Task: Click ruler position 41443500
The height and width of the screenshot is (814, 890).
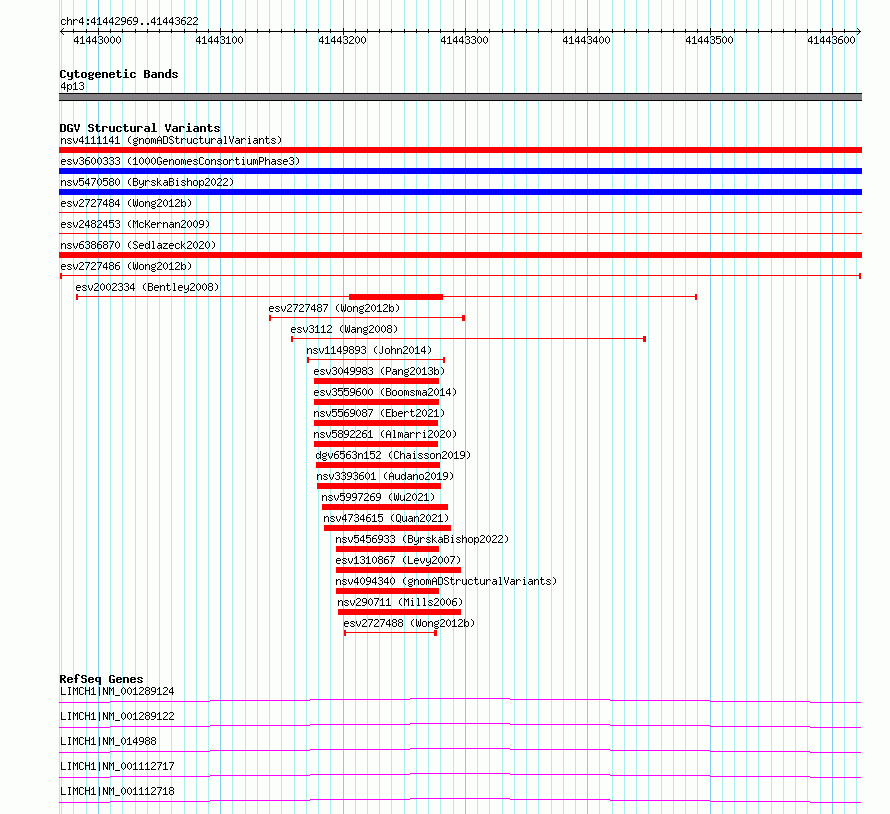Action: tap(710, 40)
